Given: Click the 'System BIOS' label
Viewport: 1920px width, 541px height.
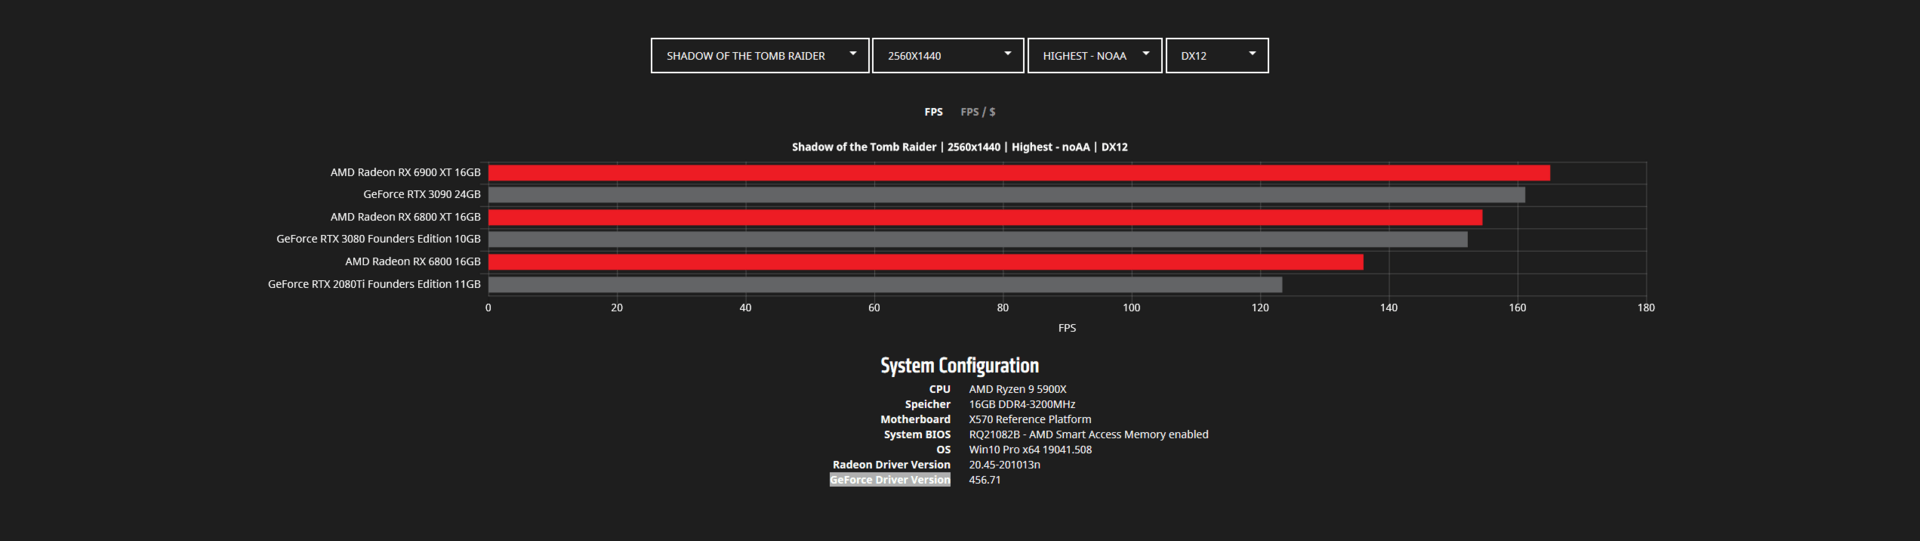Looking at the screenshot, I should (x=917, y=435).
